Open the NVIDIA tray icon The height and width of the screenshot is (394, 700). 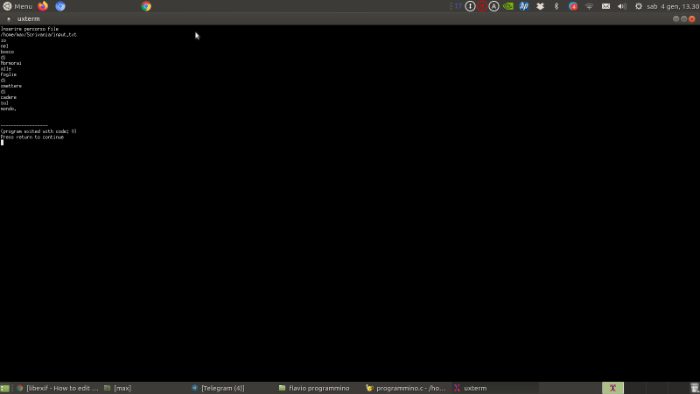point(508,6)
